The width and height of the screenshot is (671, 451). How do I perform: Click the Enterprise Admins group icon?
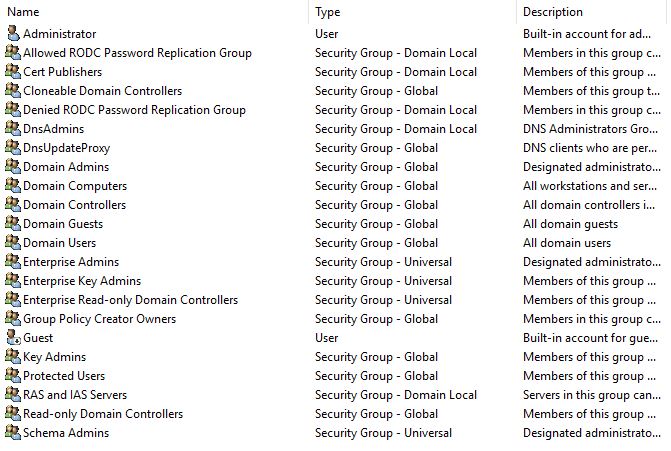[x=13, y=261]
